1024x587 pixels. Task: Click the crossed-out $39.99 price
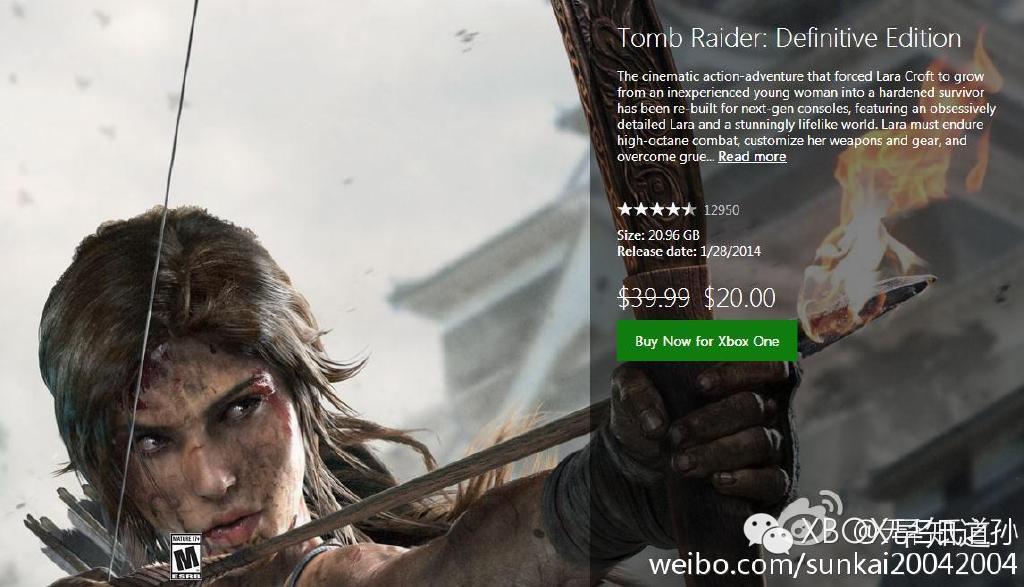point(654,298)
